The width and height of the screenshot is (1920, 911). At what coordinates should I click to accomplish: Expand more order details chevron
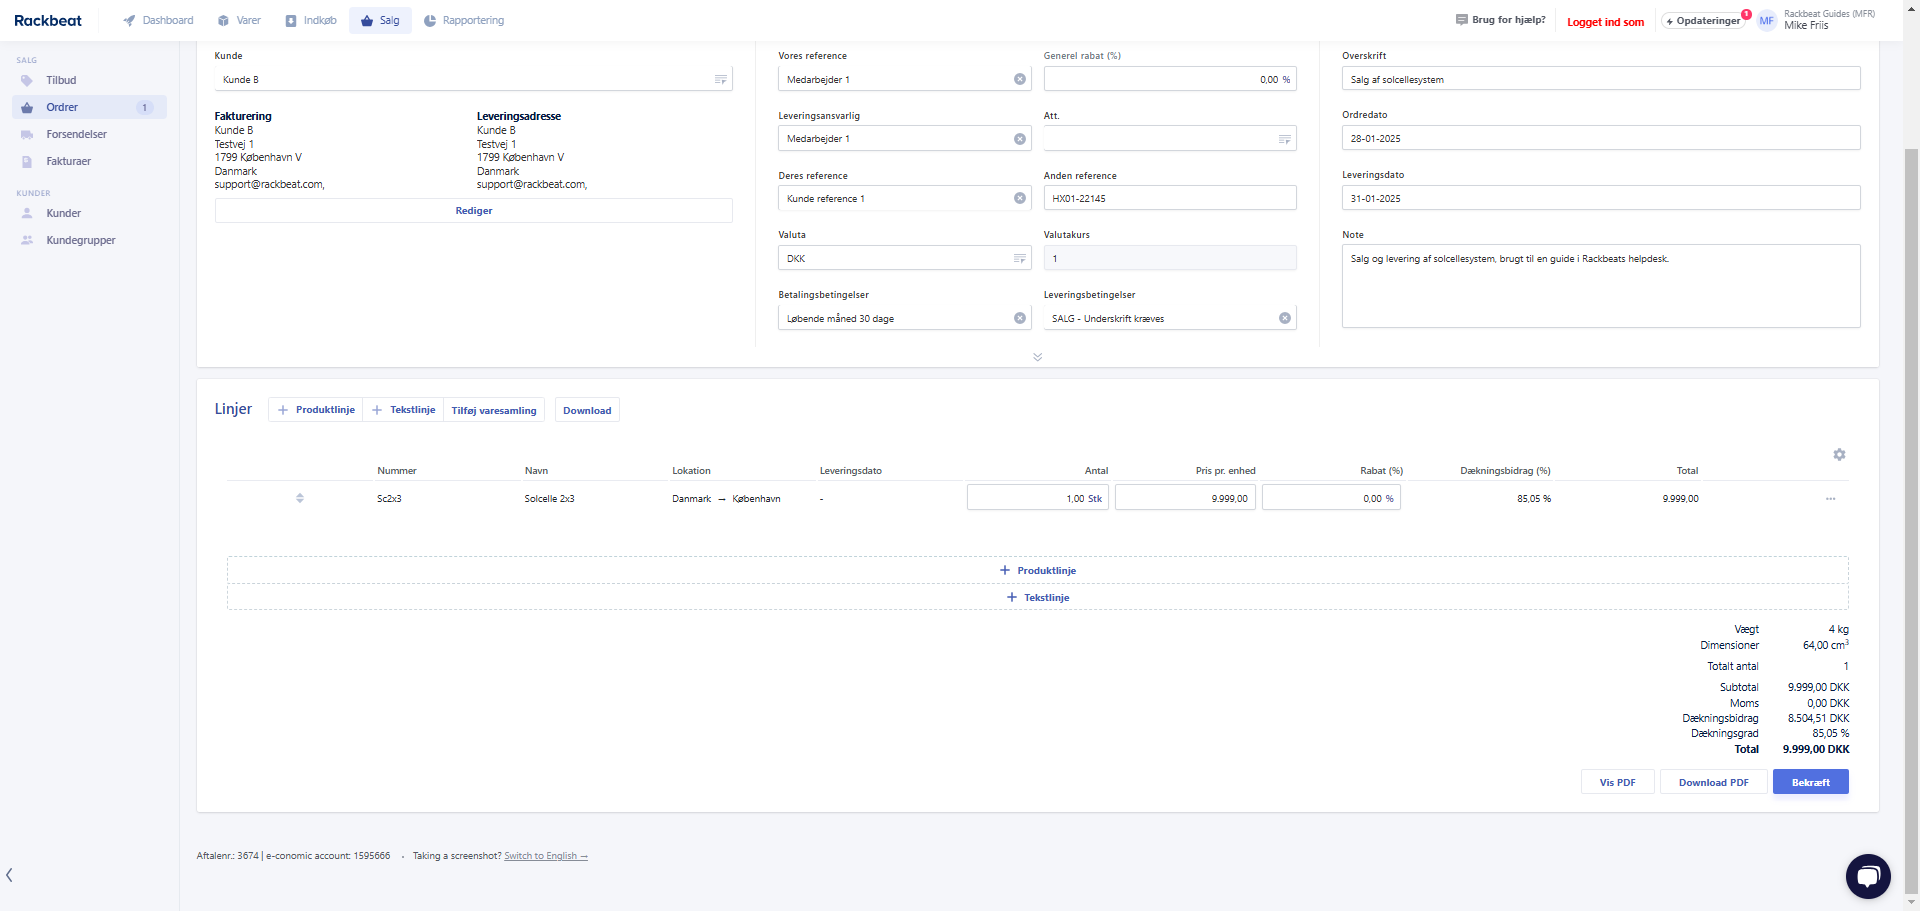click(x=1037, y=357)
